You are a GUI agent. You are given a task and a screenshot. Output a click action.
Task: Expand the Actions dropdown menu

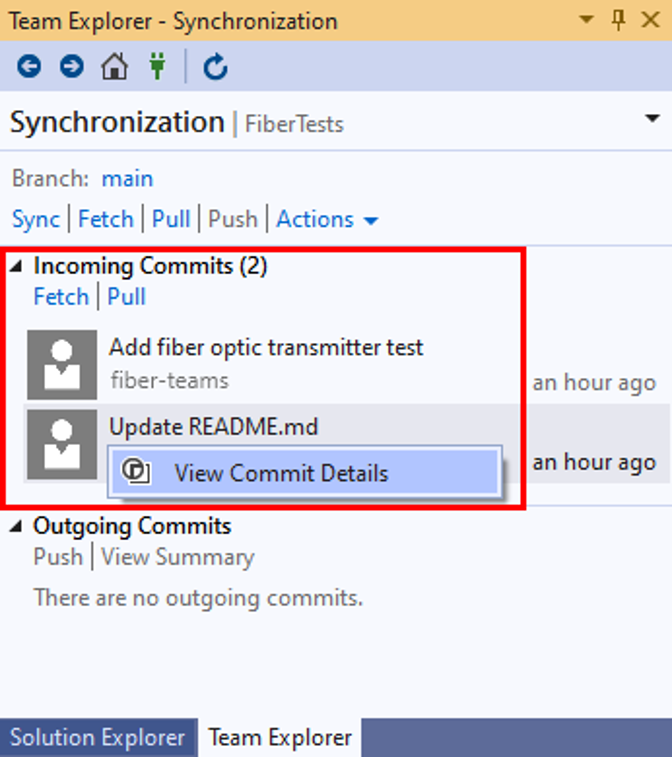pyautogui.click(x=327, y=220)
